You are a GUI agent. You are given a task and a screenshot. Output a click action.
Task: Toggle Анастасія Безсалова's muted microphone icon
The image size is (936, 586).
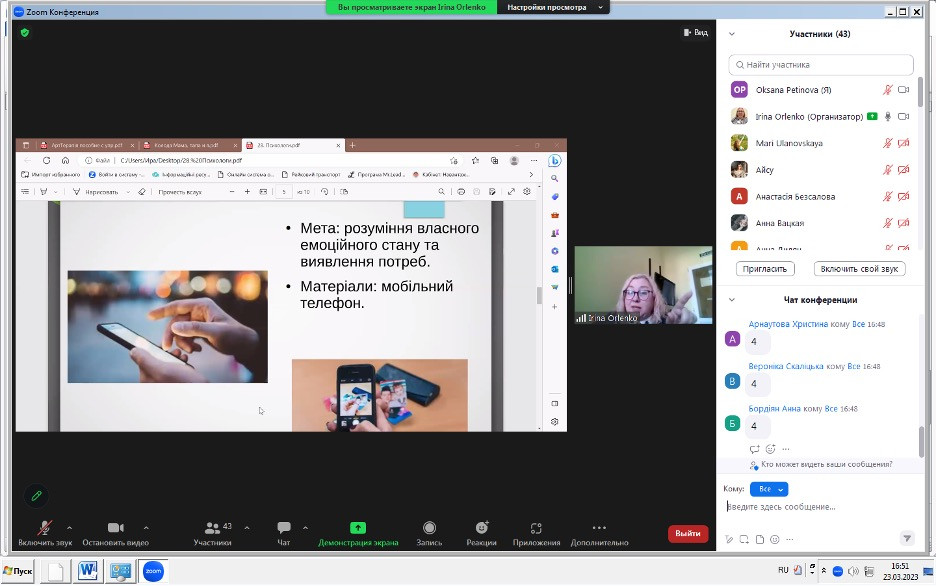(888, 196)
